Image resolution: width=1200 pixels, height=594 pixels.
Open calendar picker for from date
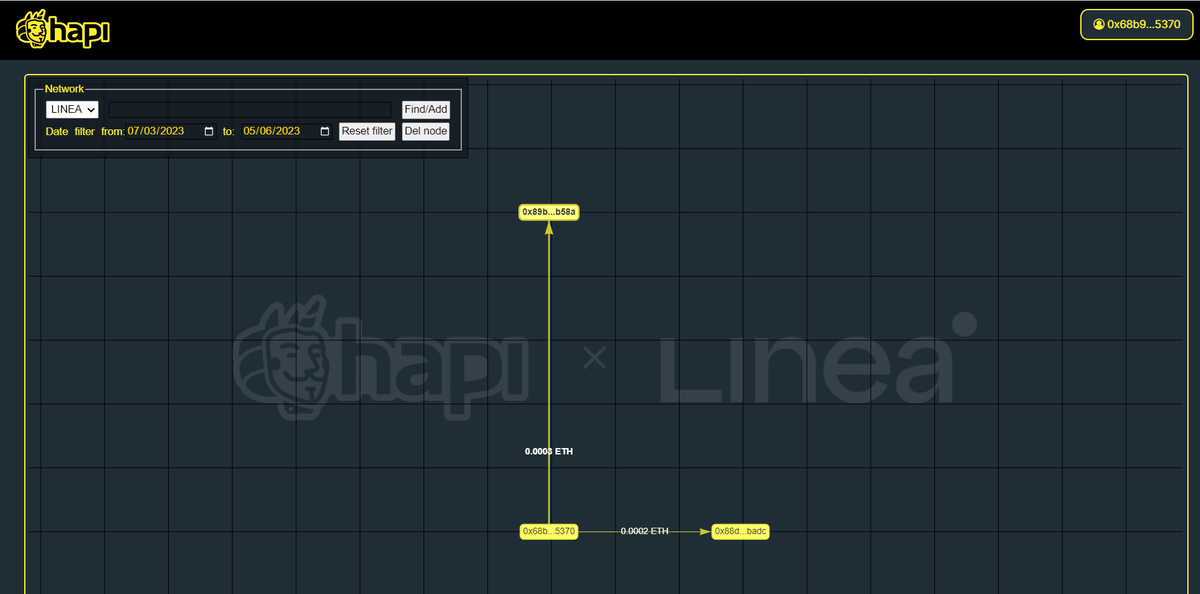coord(209,131)
